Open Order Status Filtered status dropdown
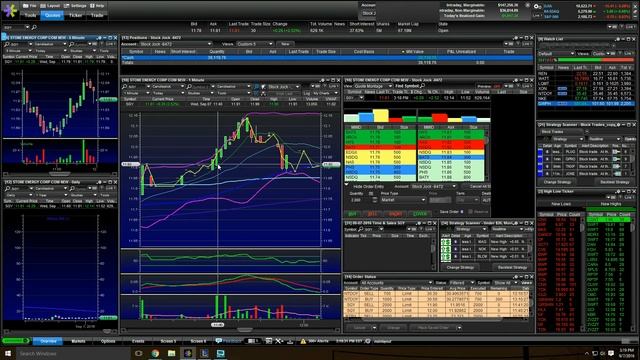Screen dimensions: 640x360 pyautogui.click(x=461, y=282)
